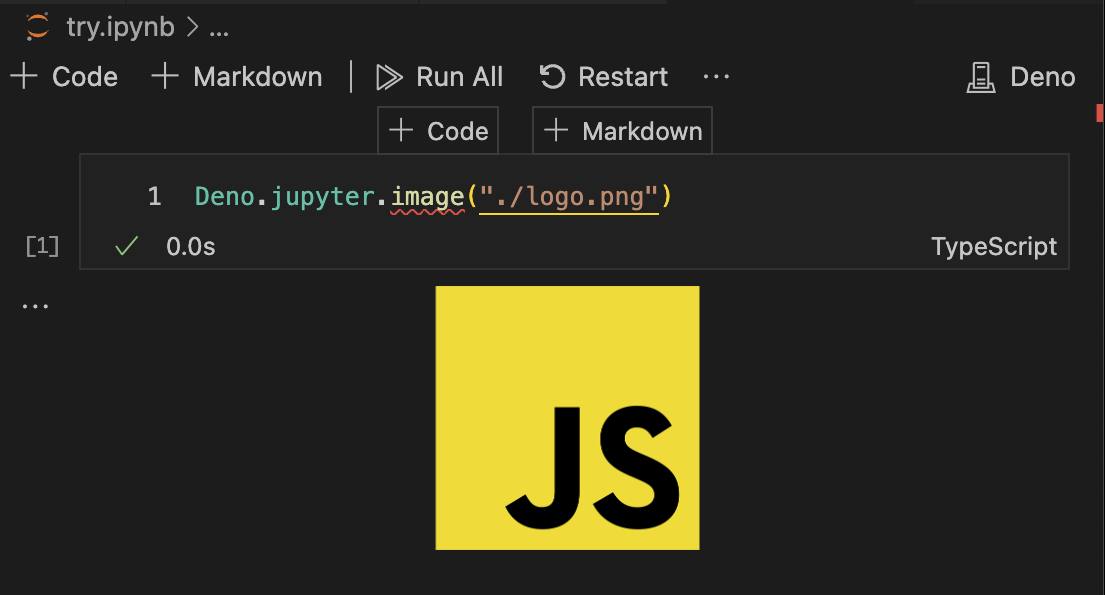Toggle selection of line number 1
Viewport: 1105px width, 595px height.
155,196
